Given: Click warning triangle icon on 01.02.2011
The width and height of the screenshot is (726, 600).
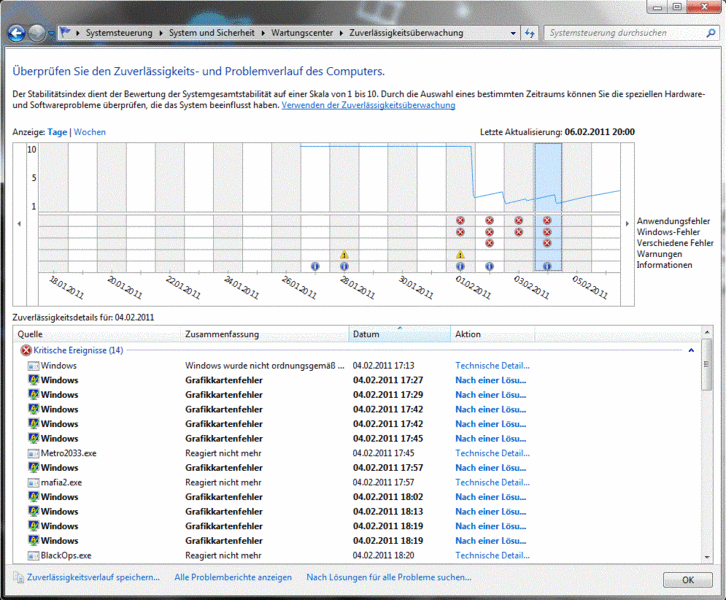Looking at the screenshot, I should pyautogui.click(x=460, y=255).
